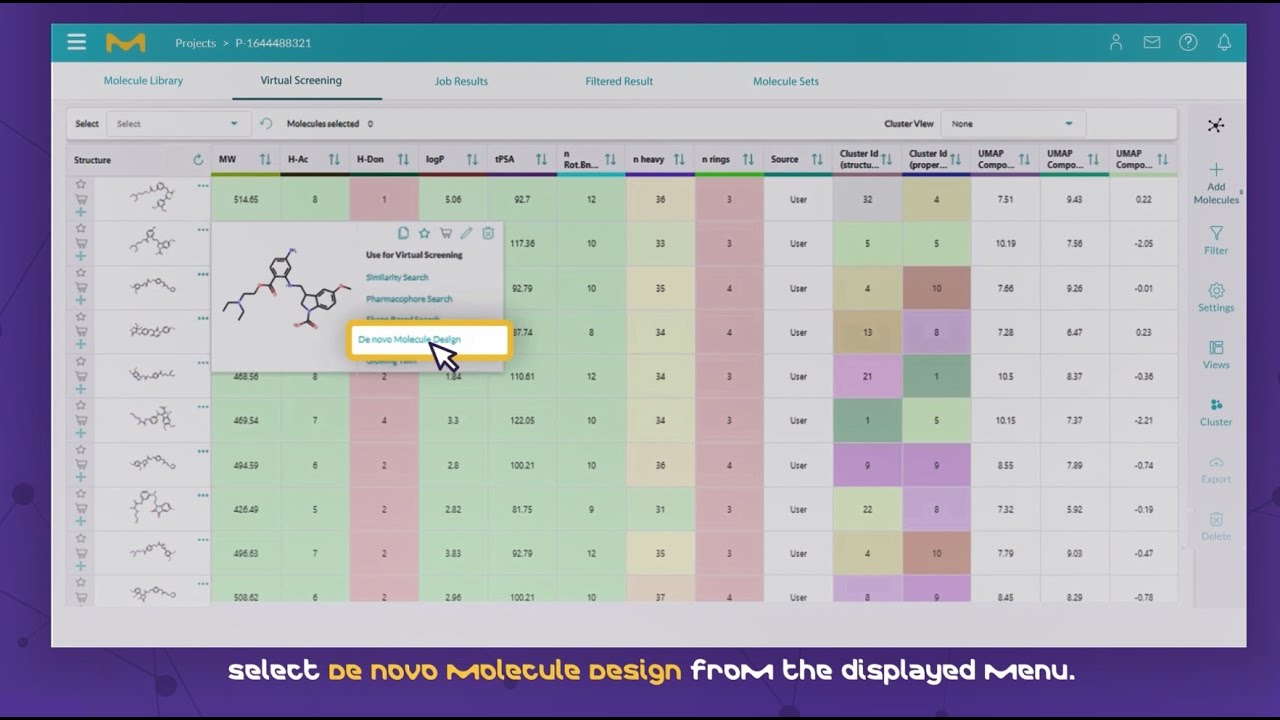Star the molecule with MW 496.63
1280x720 pixels.
pos(81,538)
